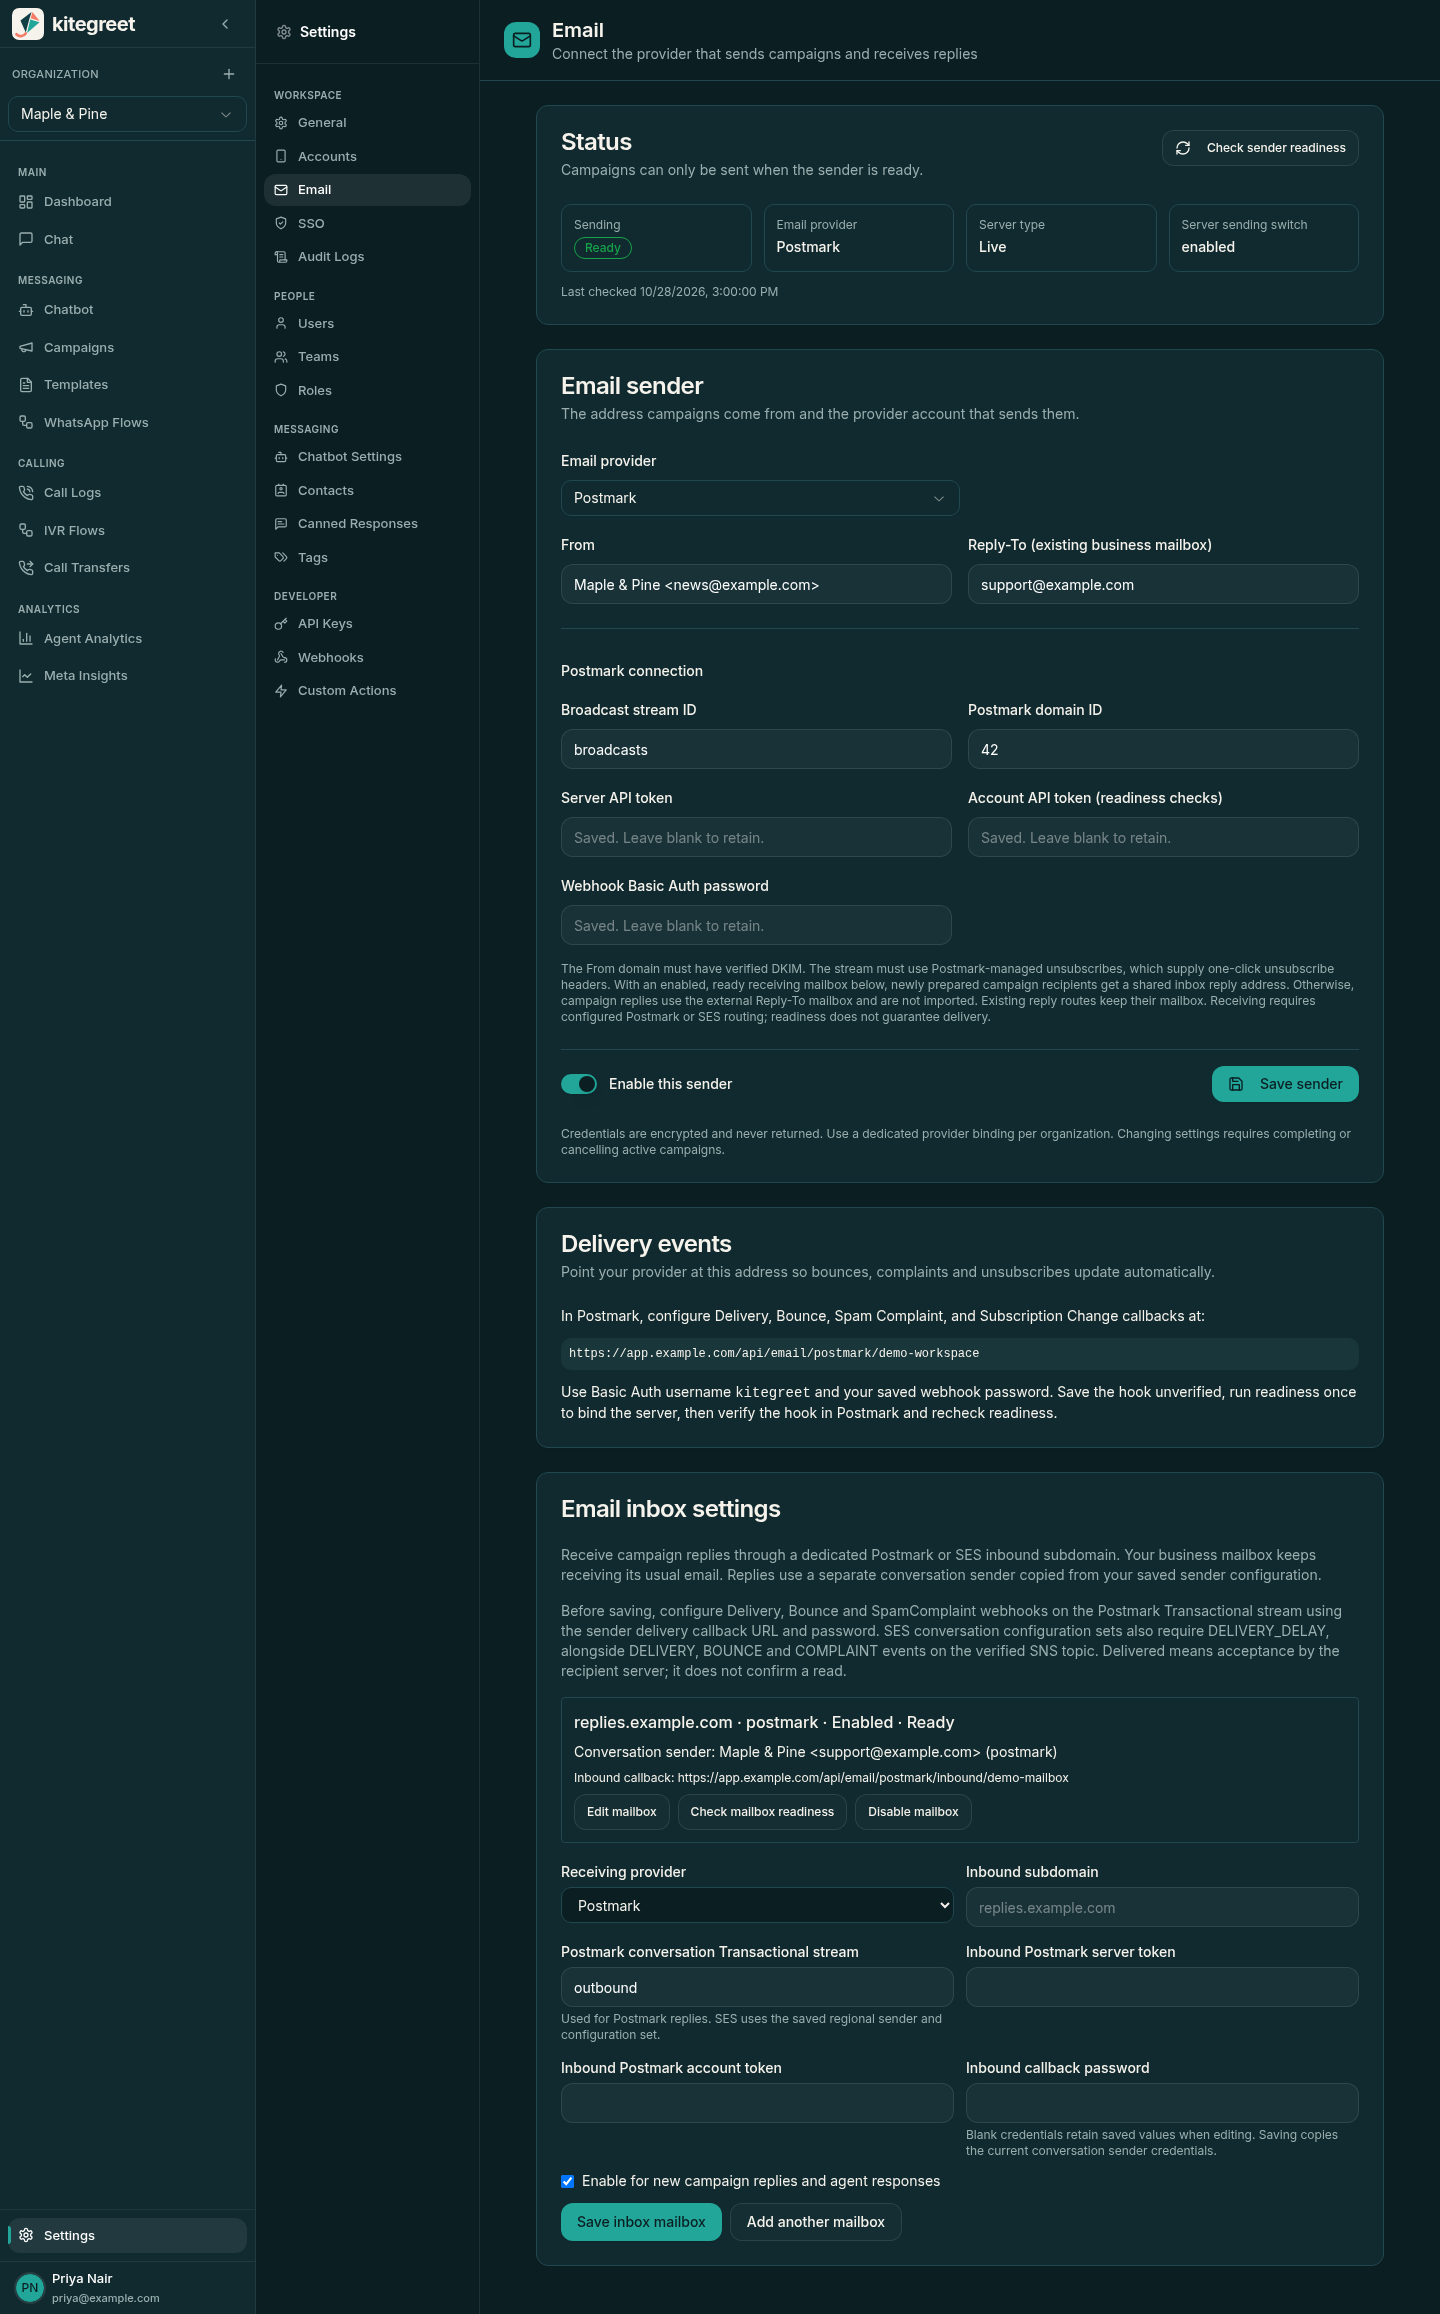
Task: Open the WhatsApp Flows icon
Action: [26, 423]
